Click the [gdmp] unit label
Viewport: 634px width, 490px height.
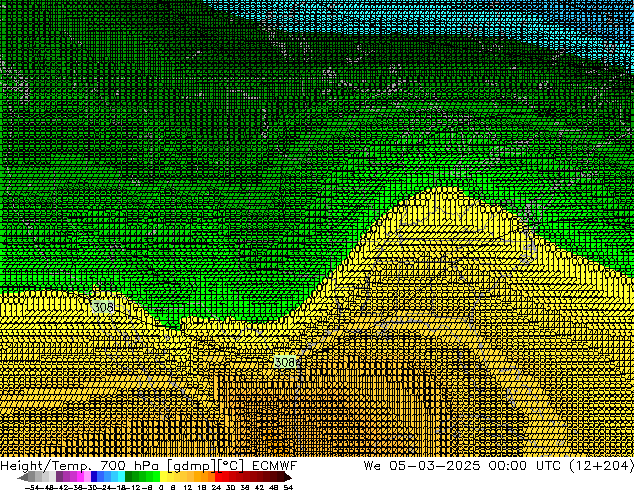coord(192,466)
